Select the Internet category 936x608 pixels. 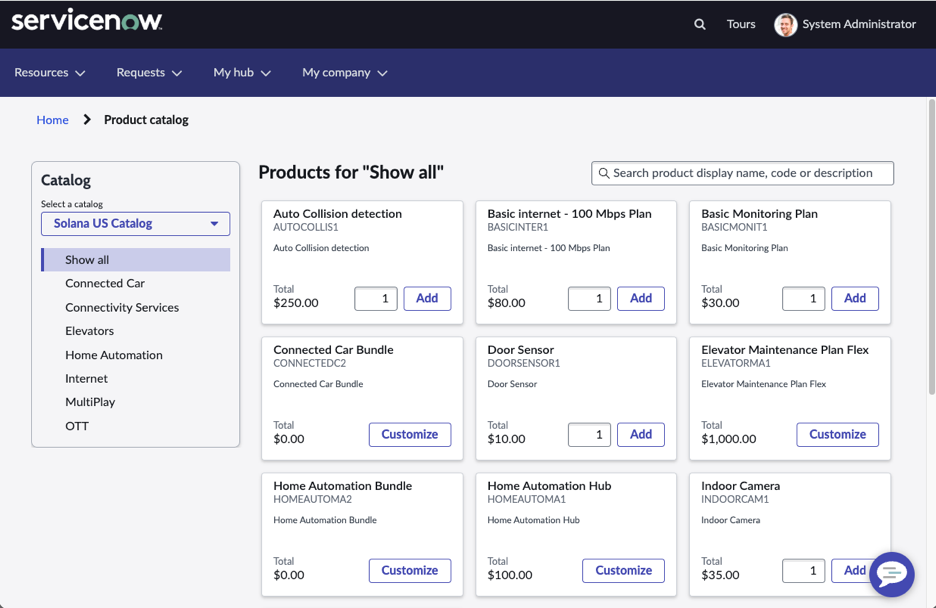tap(87, 378)
